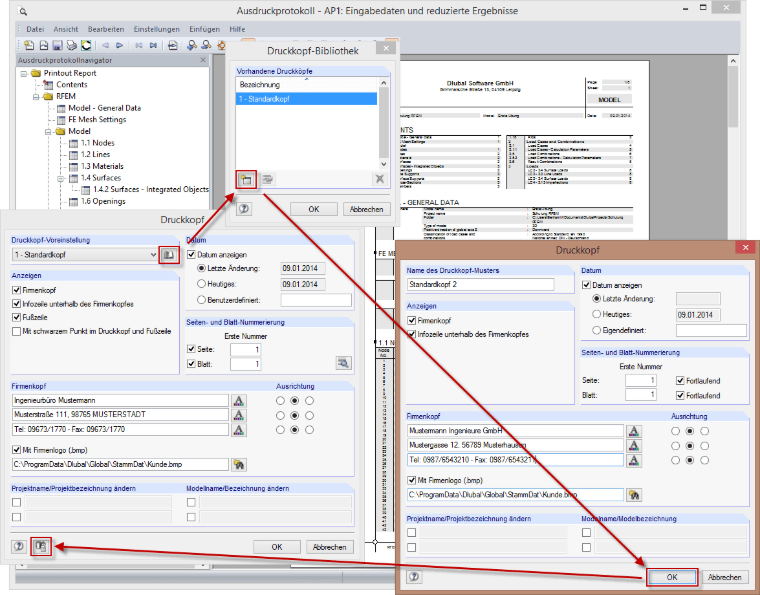Viewport: 760px width, 595px height.
Task: Click the edit header icon in Druckkopf-Bibliothek
Action: [267, 180]
